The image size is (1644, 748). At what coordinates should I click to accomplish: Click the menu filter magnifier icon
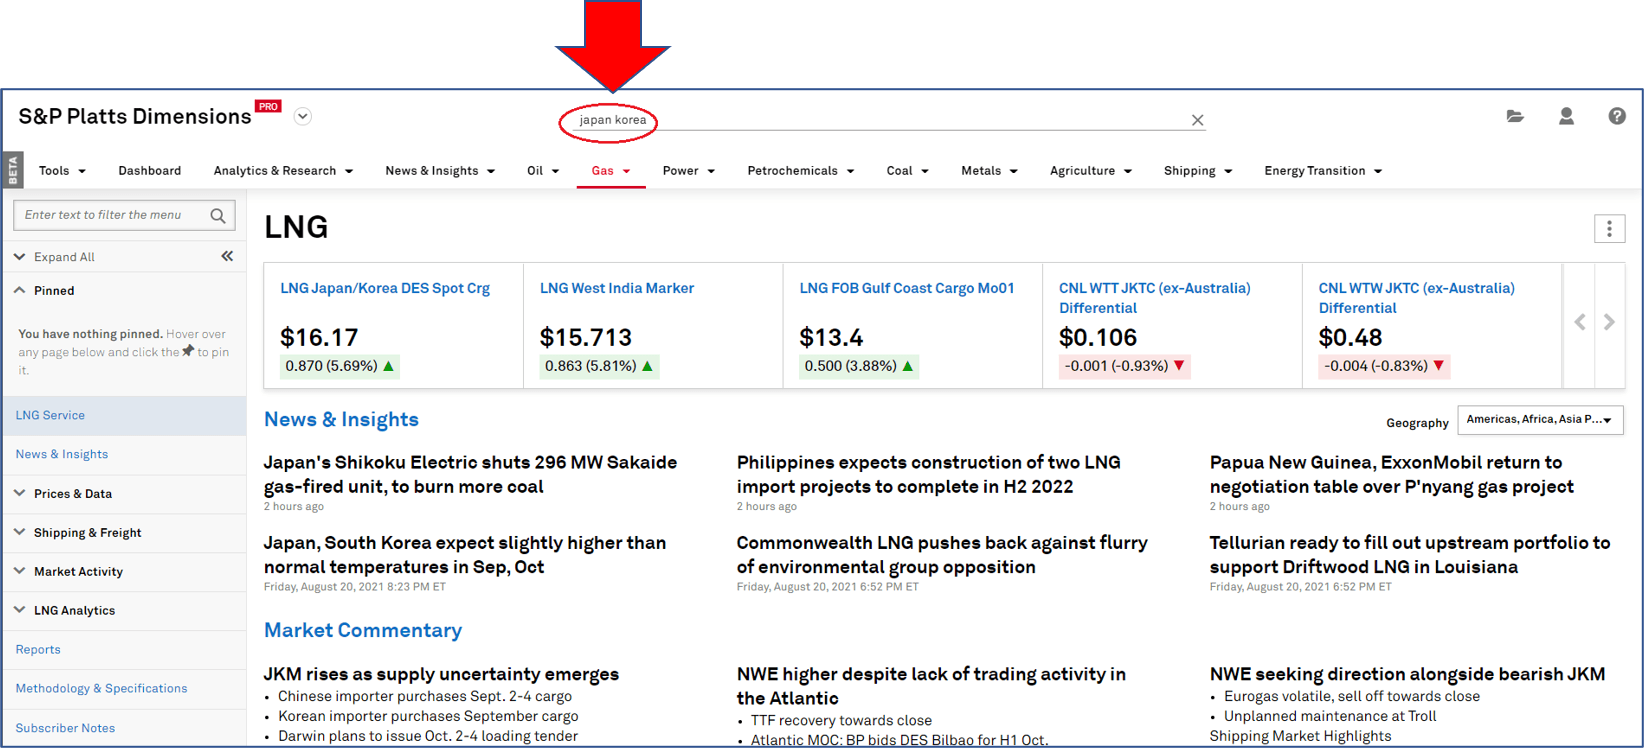(218, 215)
